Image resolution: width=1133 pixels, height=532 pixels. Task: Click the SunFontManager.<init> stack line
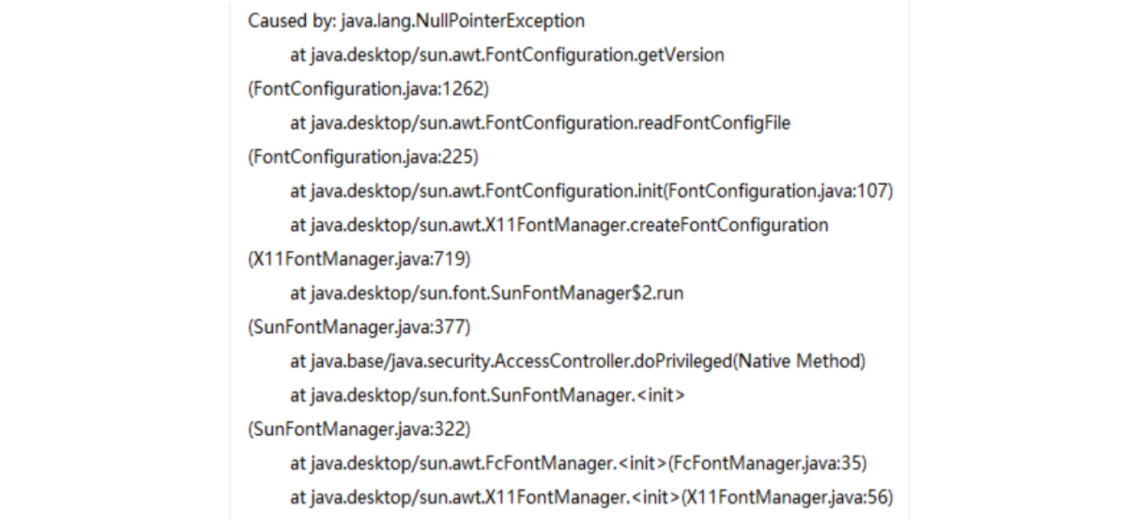[x=488, y=395]
